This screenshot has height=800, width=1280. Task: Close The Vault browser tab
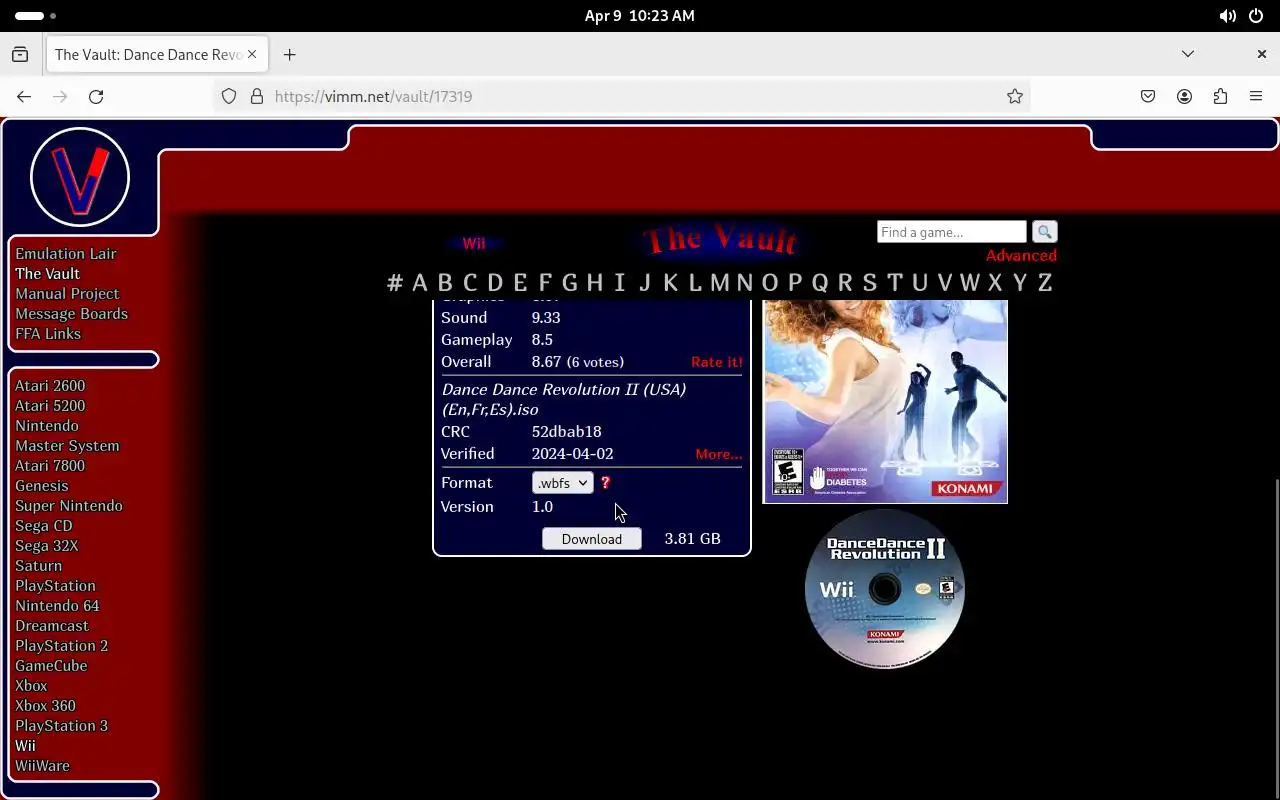click(252, 54)
